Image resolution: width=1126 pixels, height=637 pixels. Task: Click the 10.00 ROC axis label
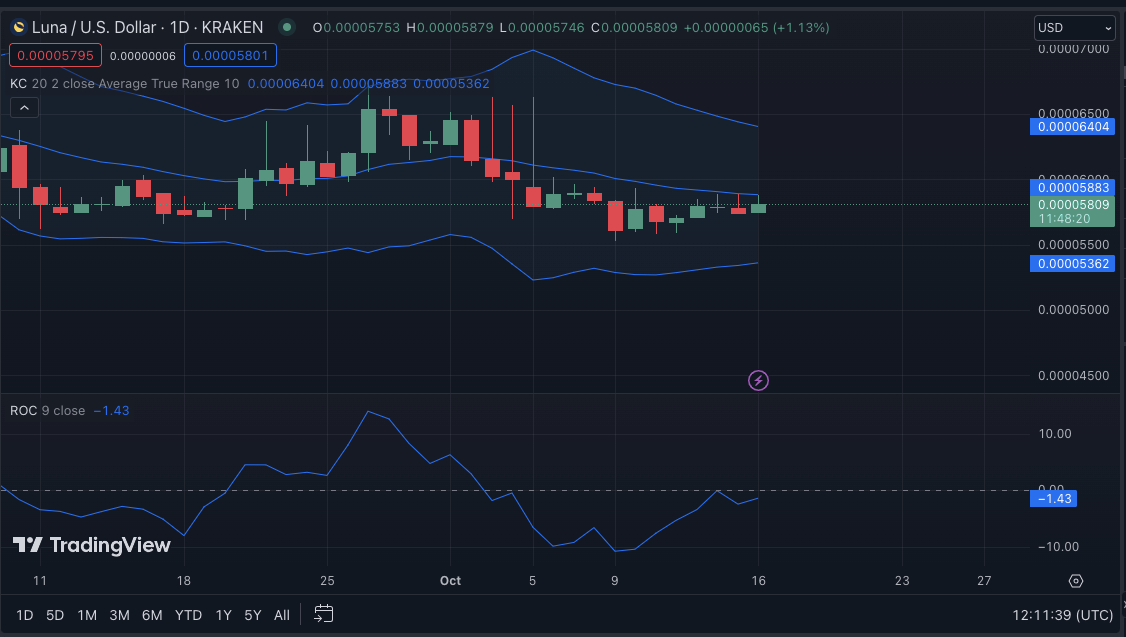[x=1055, y=433]
